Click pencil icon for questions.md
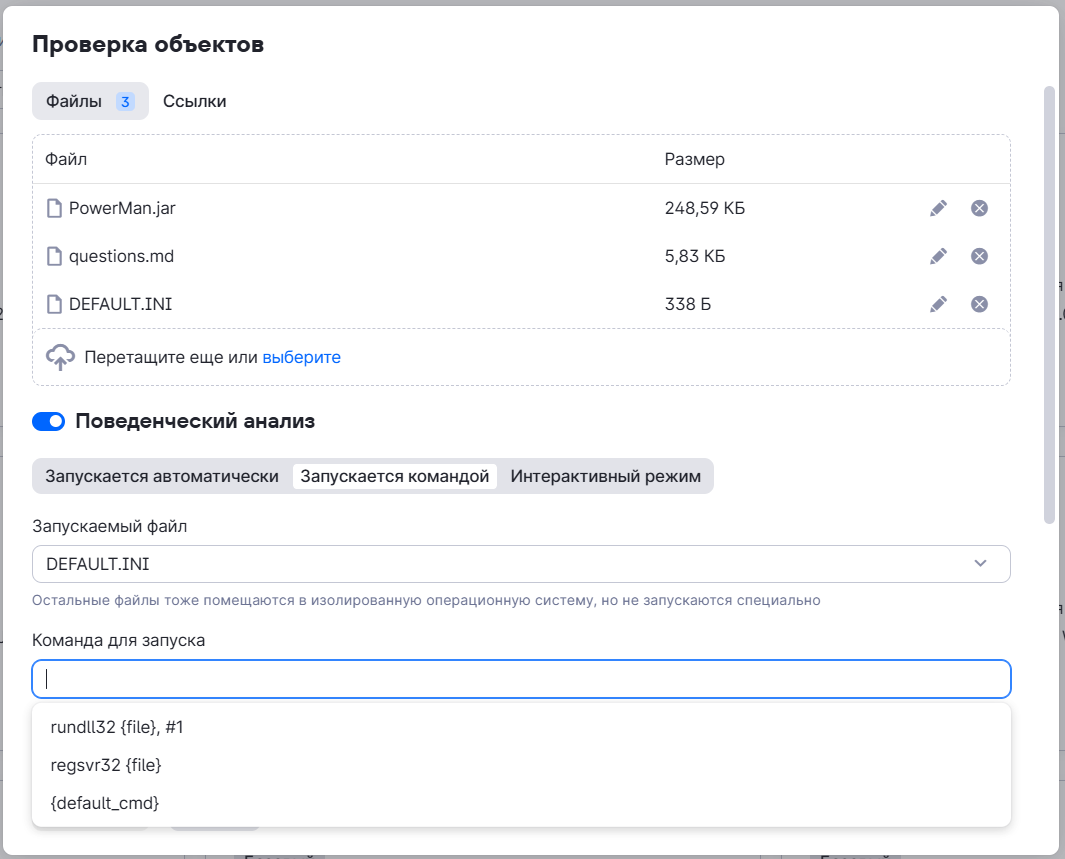Screen dimensions: 1065x859 pyautogui.click(x=938, y=256)
